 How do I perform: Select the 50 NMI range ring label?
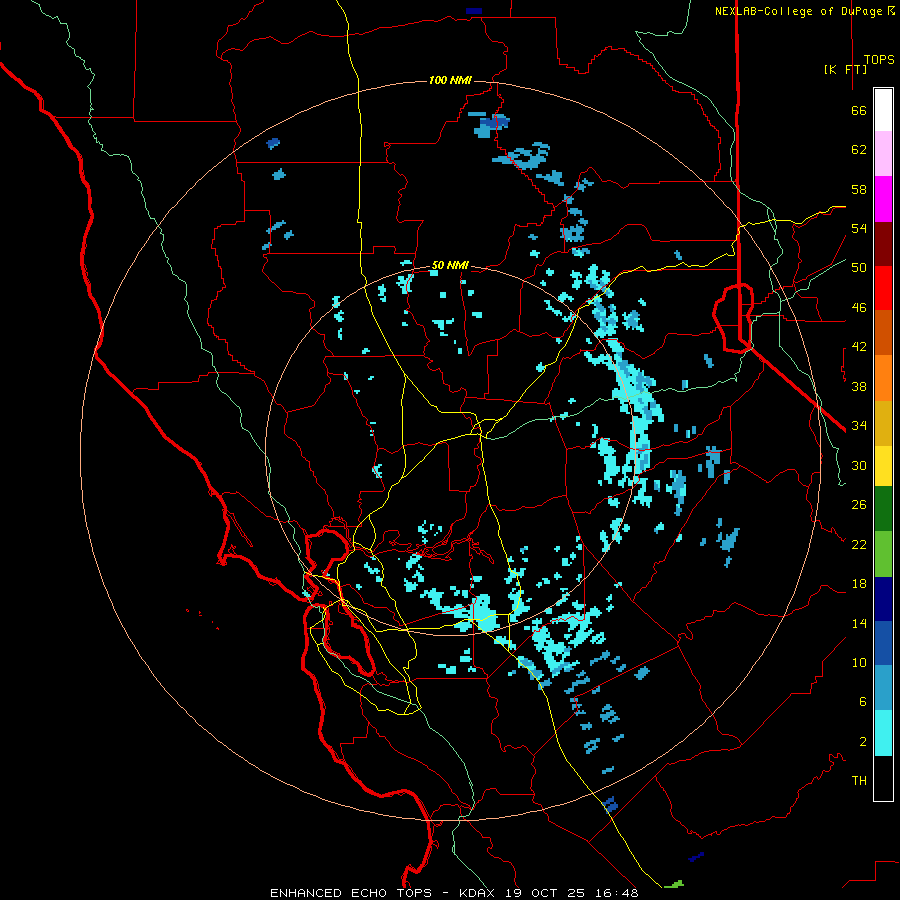click(450, 265)
